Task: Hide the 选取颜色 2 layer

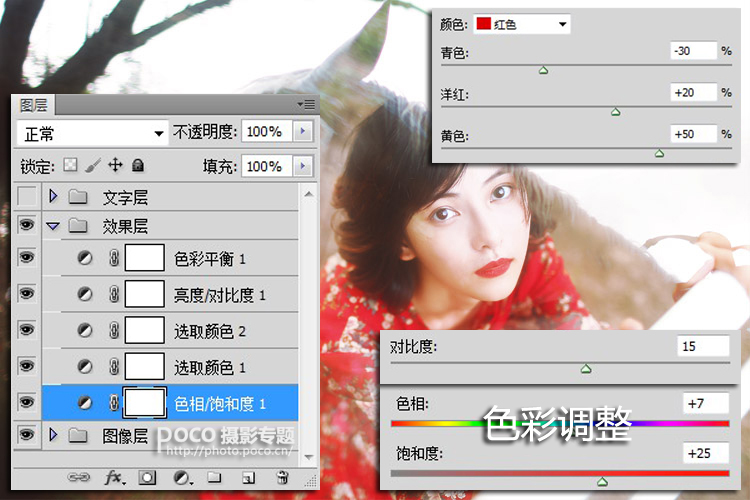Action: pos(27,329)
